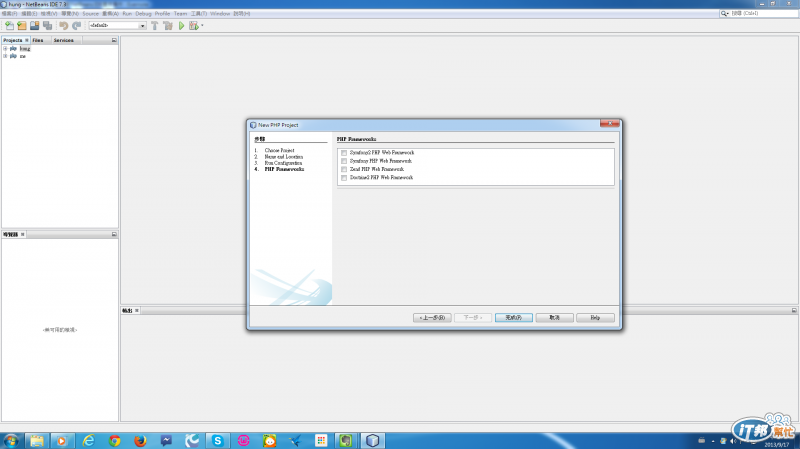This screenshot has height=449, width=800.
Task: Open the <default> configuration combo box
Action: tap(117, 26)
